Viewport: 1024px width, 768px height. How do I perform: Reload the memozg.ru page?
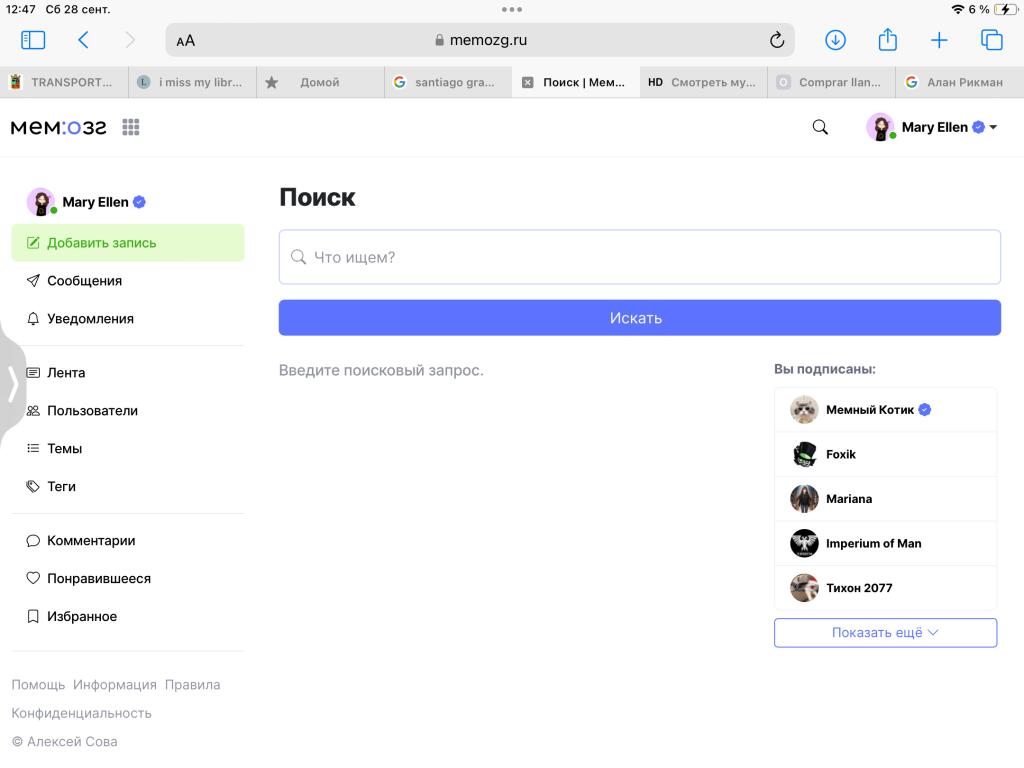(776, 40)
